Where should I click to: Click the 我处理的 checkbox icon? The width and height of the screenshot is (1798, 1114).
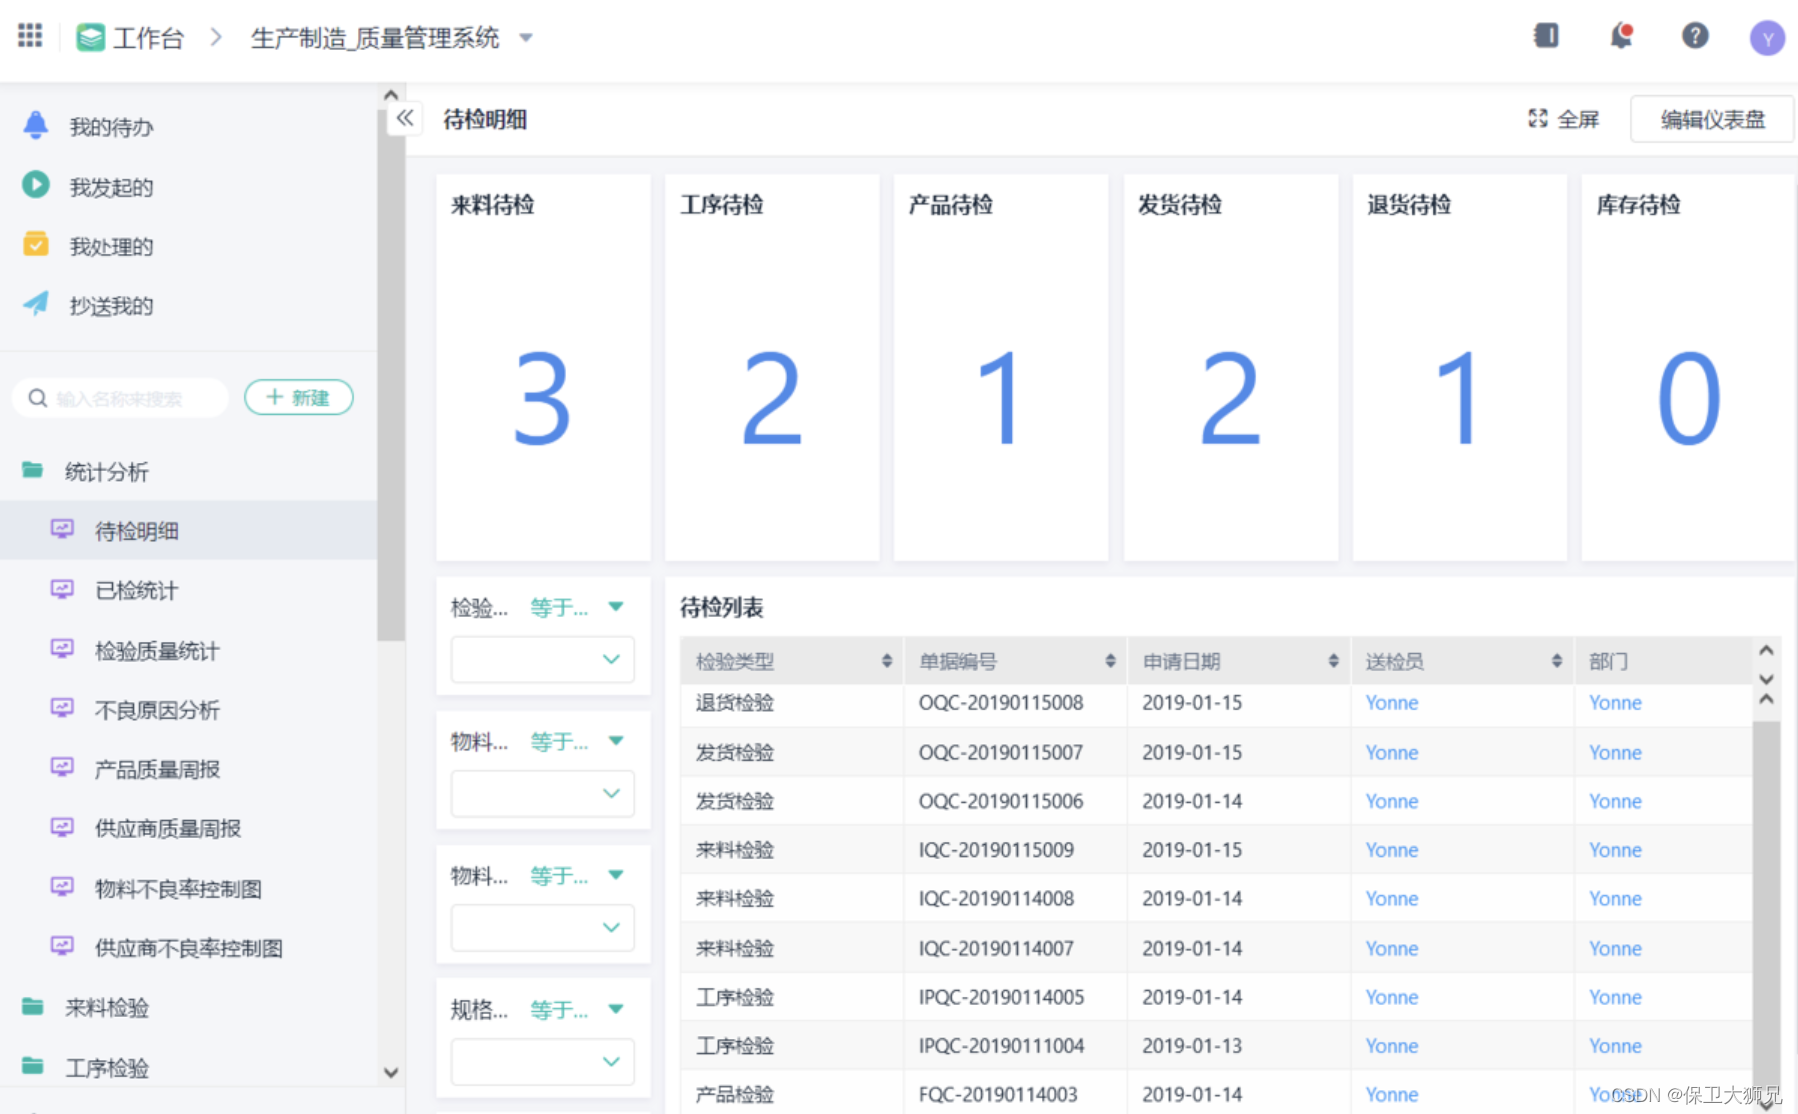pos(36,244)
